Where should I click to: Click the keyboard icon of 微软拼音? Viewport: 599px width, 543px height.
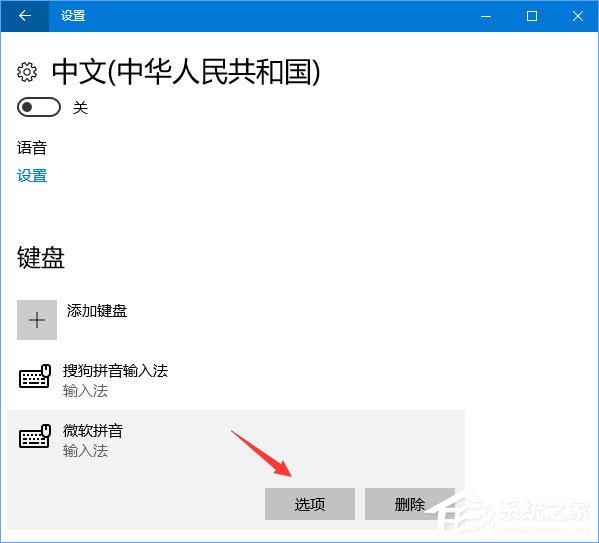(x=35, y=436)
